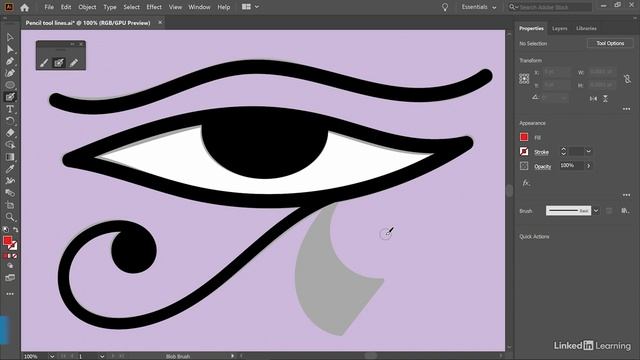Switch to the Layers tab
Viewport: 640px width, 360px height.
(560, 29)
